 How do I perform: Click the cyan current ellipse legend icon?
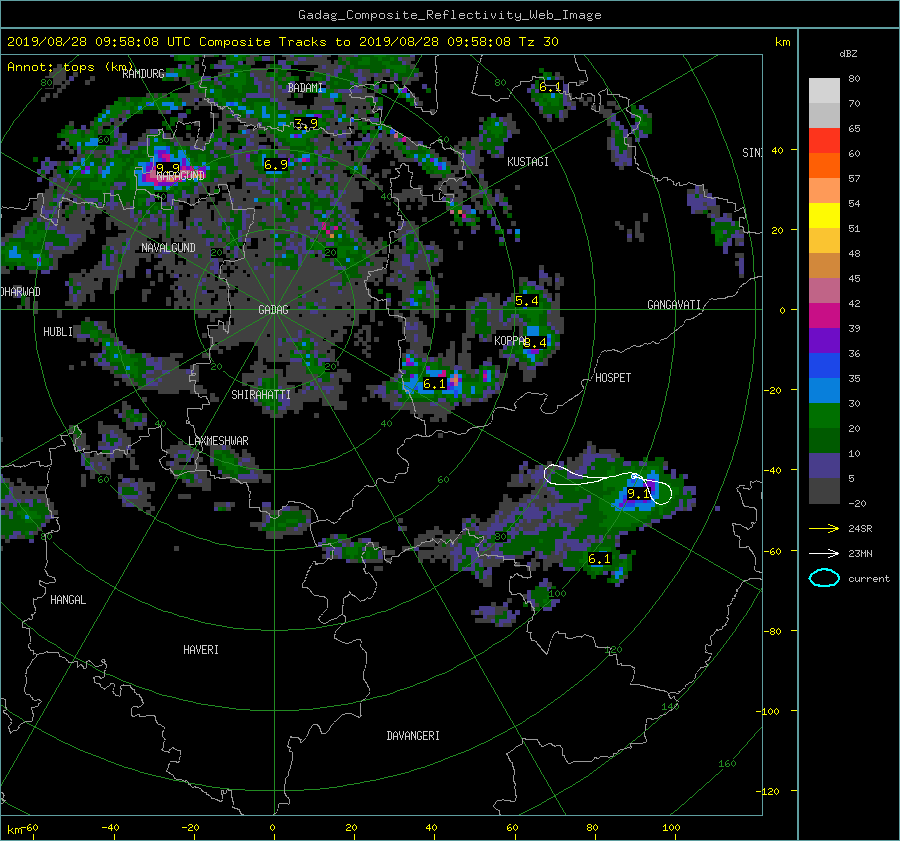(x=824, y=578)
